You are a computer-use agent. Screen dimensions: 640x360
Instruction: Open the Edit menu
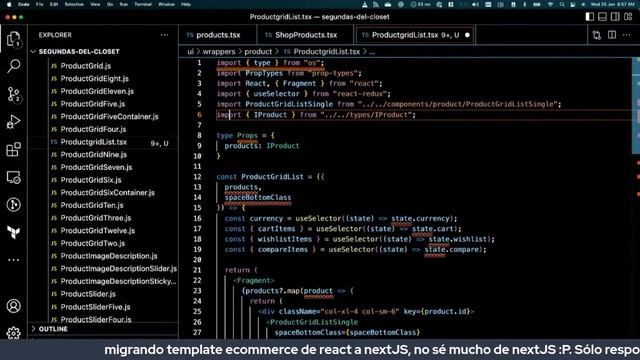coord(54,4)
